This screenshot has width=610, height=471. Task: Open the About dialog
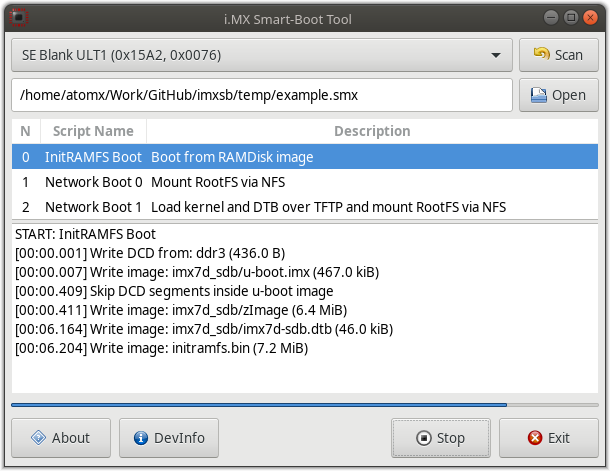click(x=61, y=438)
